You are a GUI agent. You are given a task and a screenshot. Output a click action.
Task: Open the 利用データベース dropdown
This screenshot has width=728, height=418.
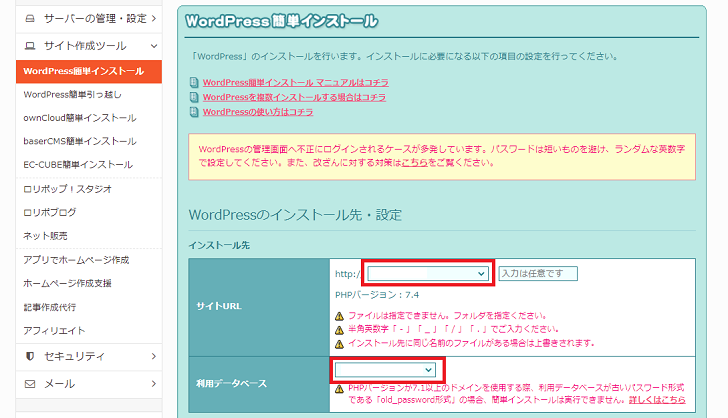coord(385,370)
